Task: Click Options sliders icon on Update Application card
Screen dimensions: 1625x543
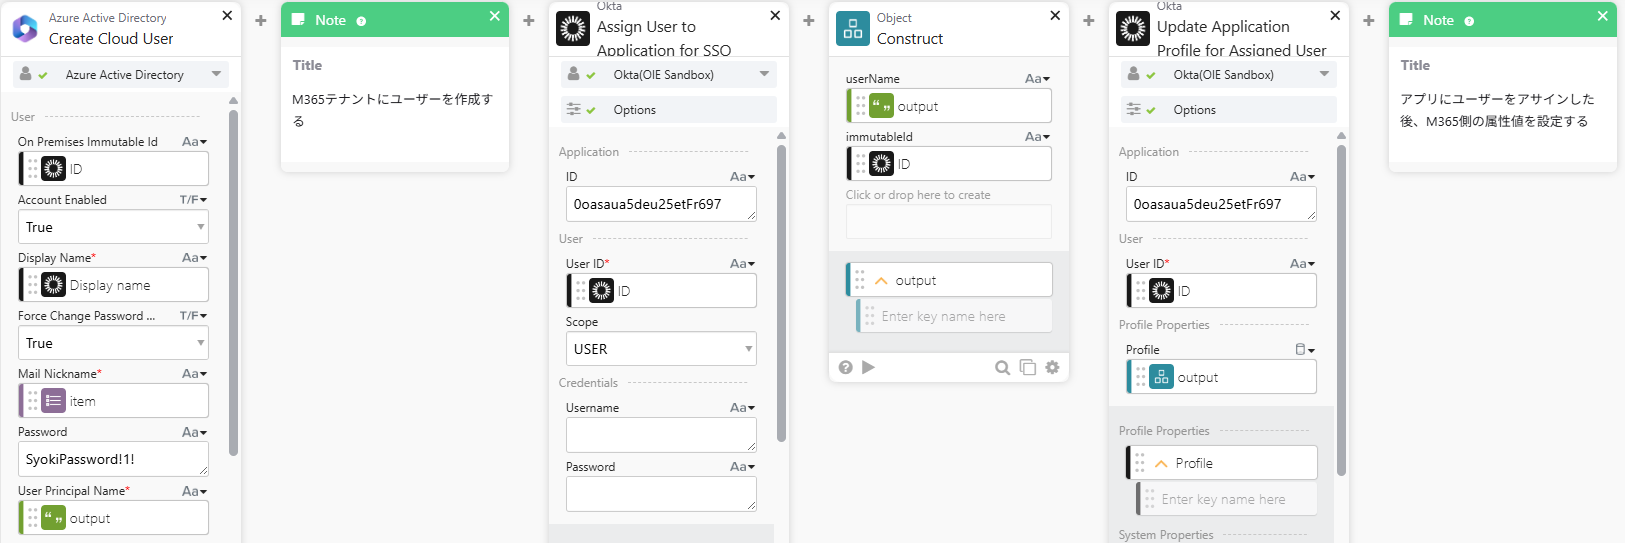Action: (1133, 109)
